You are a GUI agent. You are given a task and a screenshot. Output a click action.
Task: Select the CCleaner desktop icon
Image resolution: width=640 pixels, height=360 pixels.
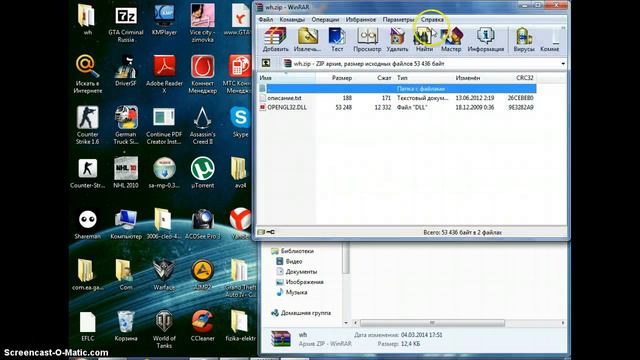202,326
